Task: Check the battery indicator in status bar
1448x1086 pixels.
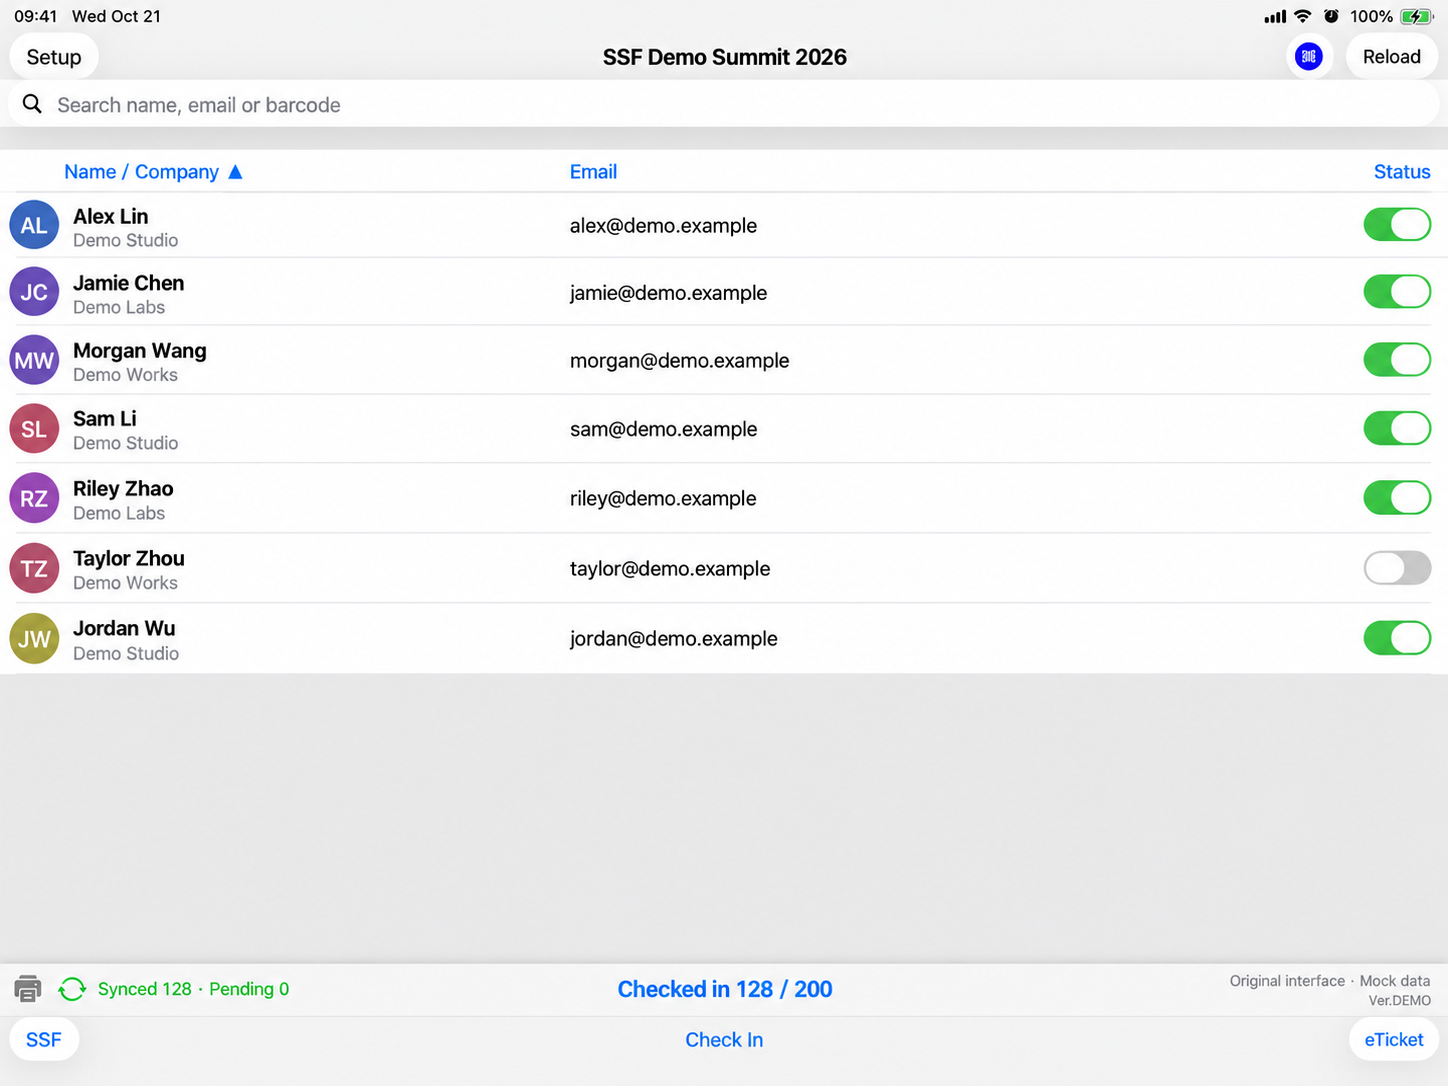Action: coord(1416,16)
